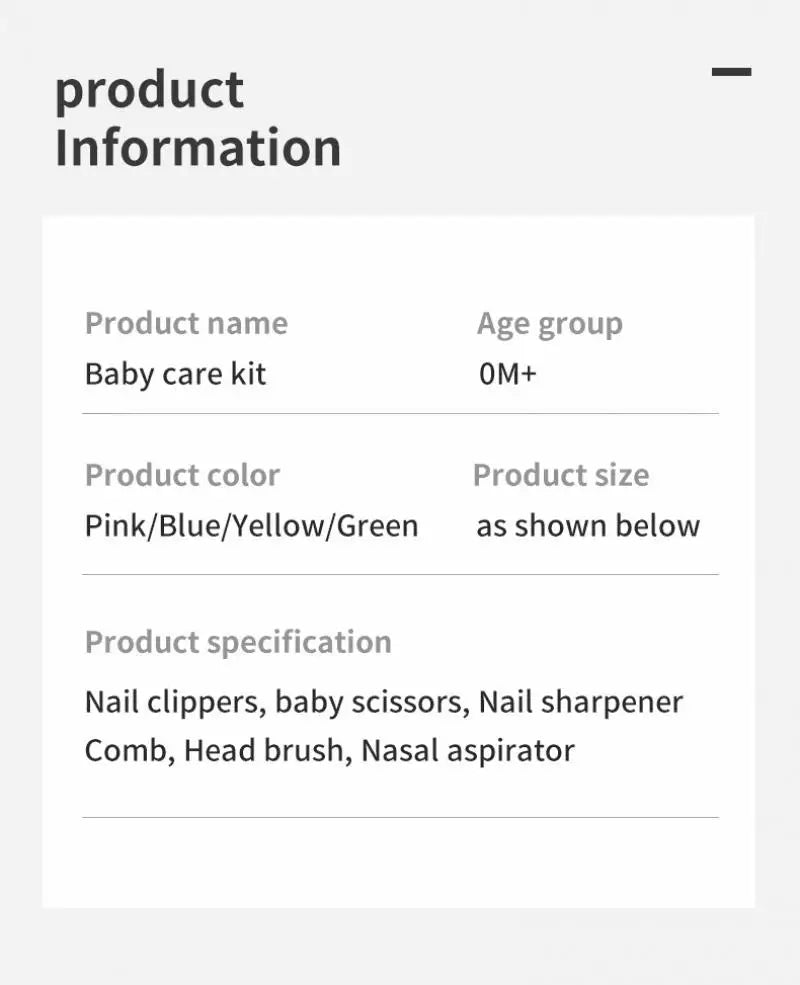Screen dimensions: 800x985
Task: Choose the "Pink" color option text
Action: [115, 526]
